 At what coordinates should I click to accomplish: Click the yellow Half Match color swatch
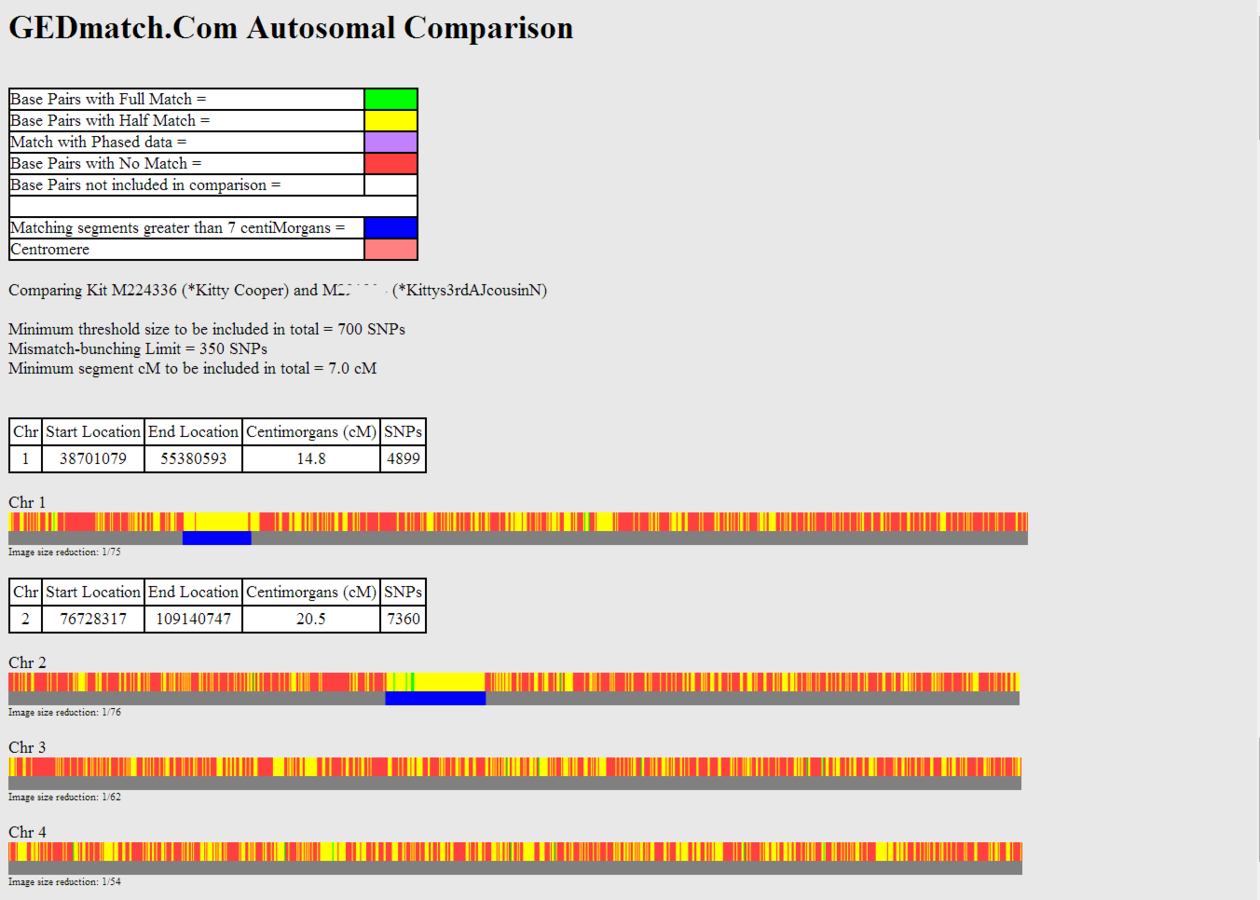pos(391,121)
